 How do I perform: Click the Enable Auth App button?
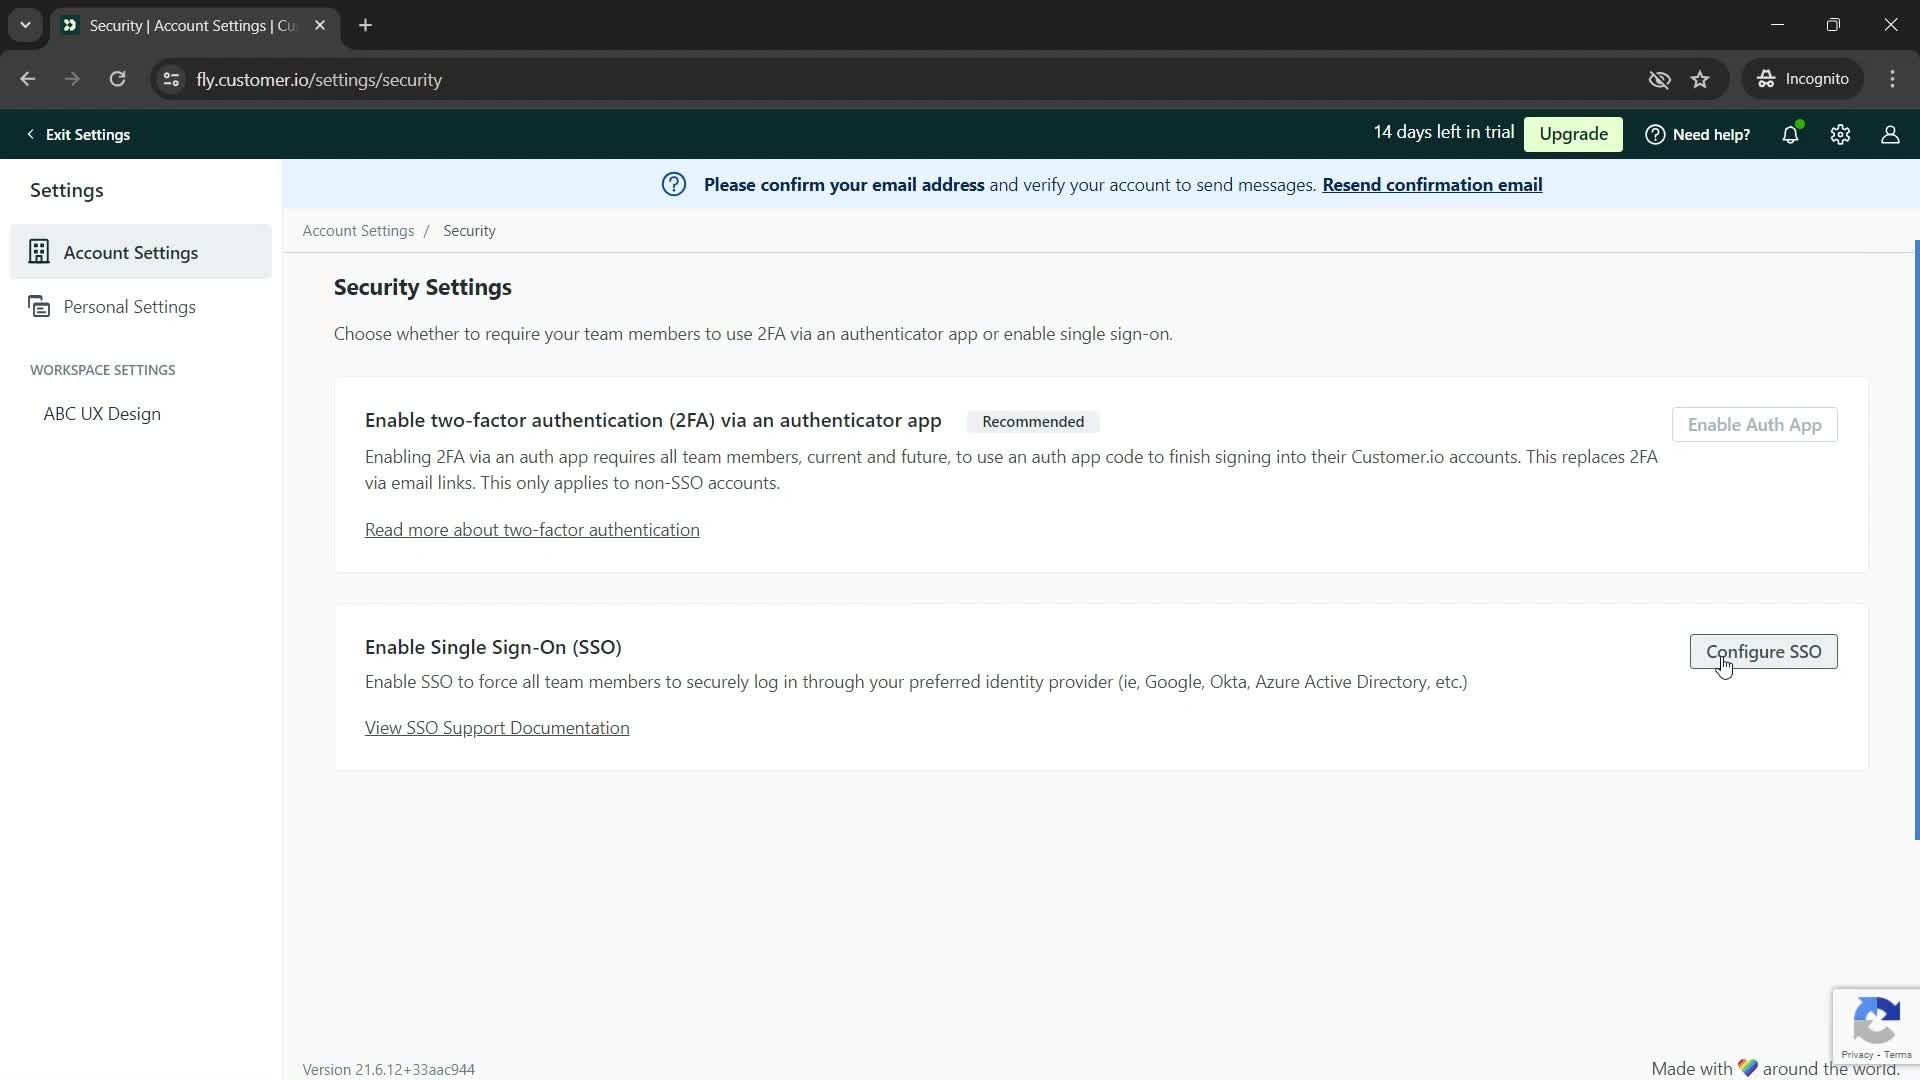(1754, 425)
